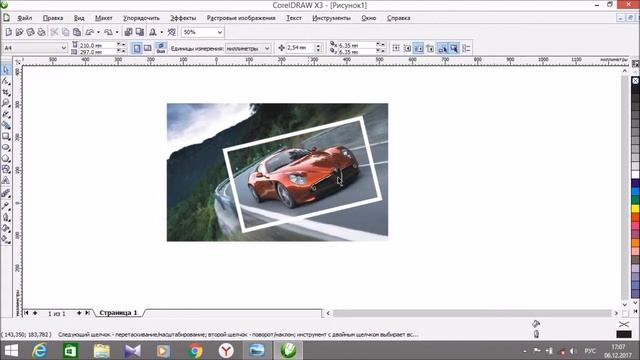Click the red color swatch in the palette
This screenshot has width=640, height=360.
636,217
